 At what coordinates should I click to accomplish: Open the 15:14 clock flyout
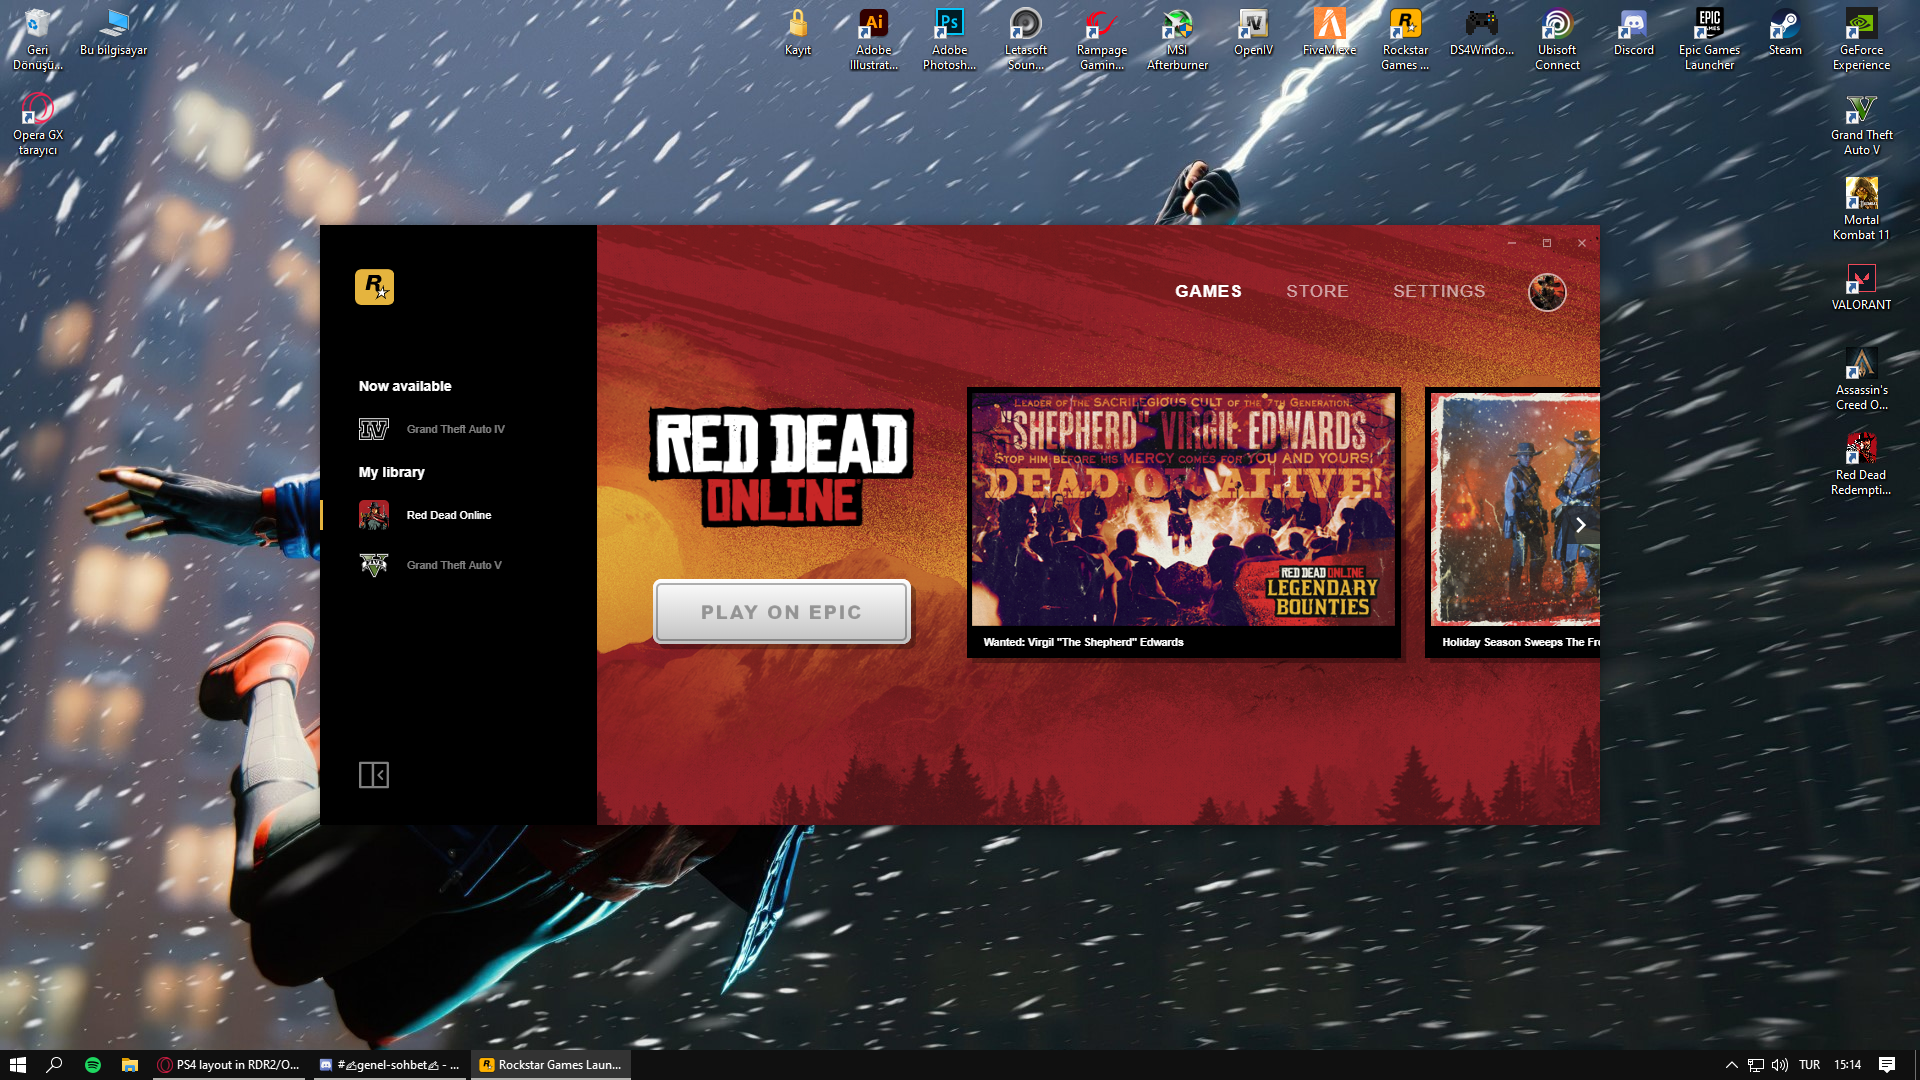(x=1847, y=1065)
